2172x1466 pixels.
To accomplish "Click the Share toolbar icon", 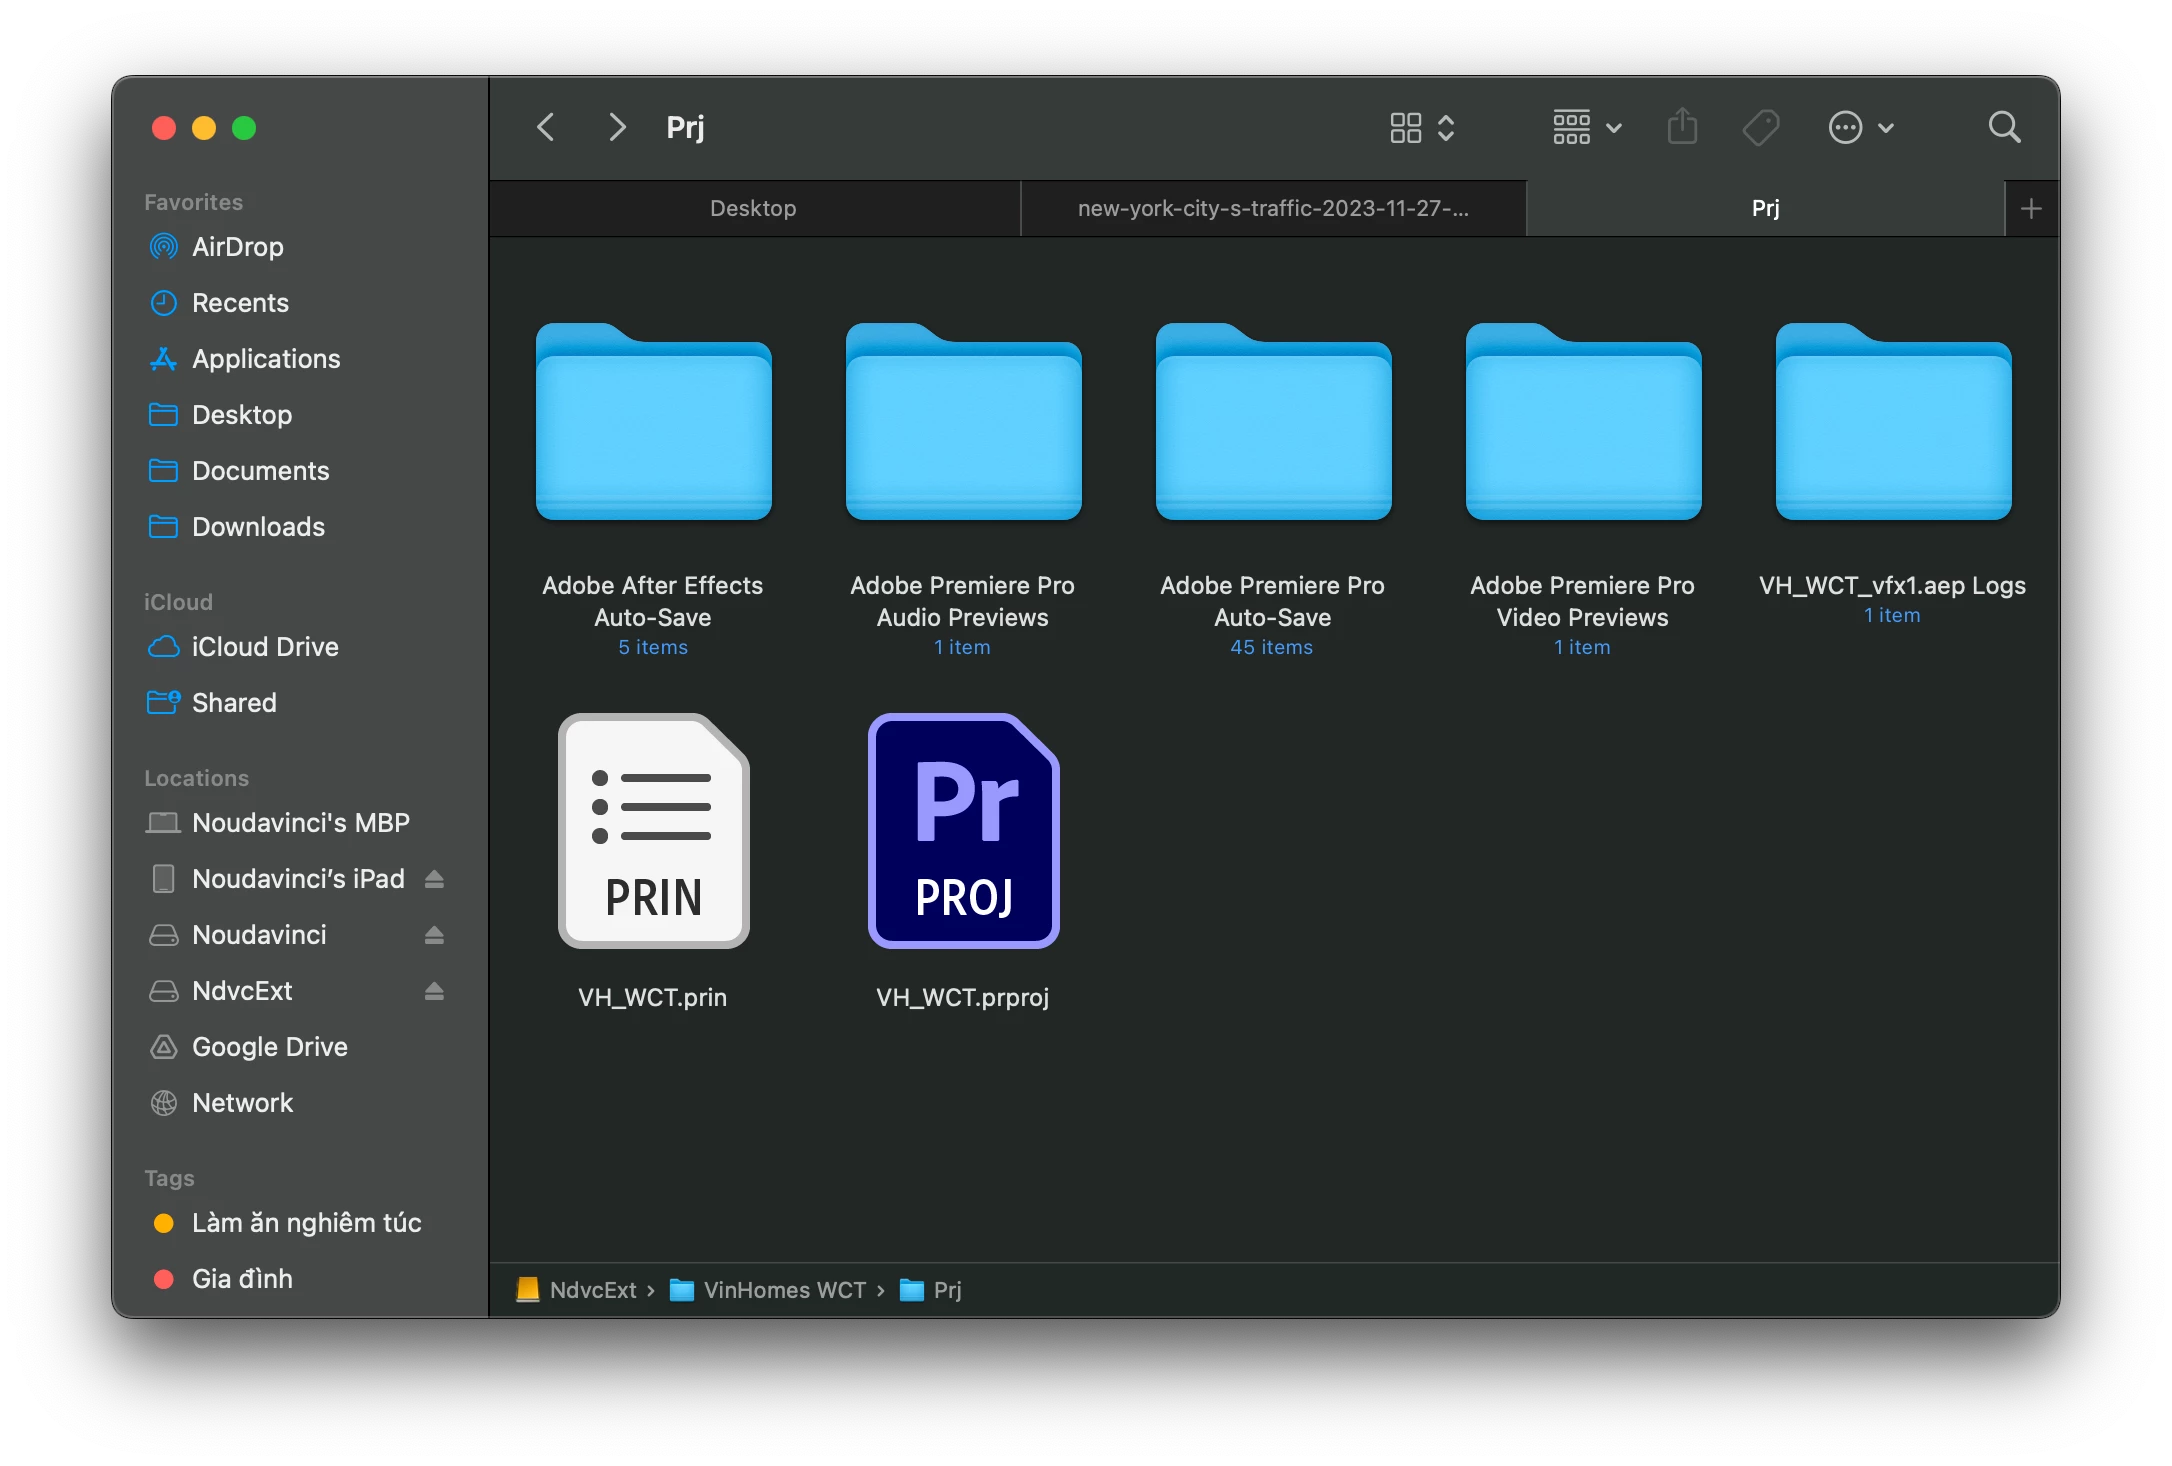I will [x=1682, y=127].
